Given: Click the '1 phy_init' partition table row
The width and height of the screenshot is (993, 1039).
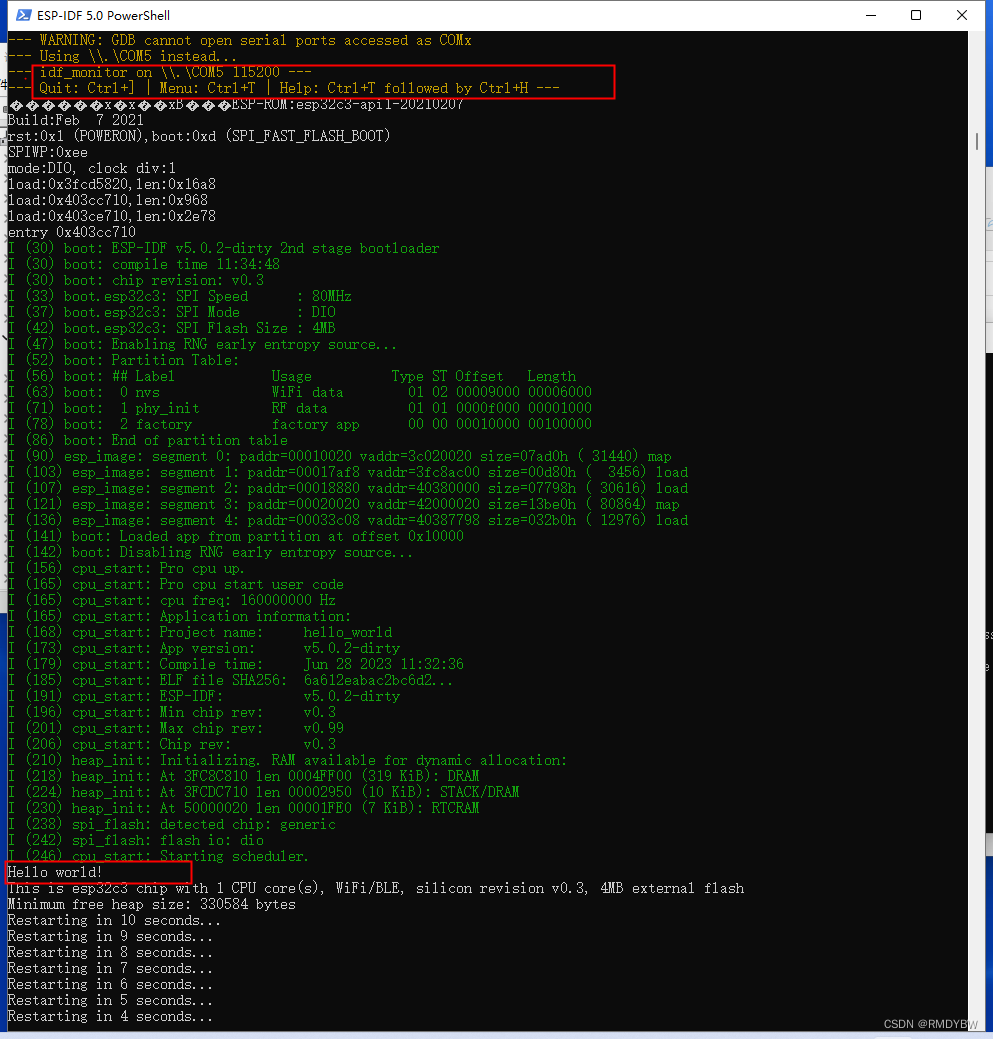Looking at the screenshot, I should (x=299, y=408).
